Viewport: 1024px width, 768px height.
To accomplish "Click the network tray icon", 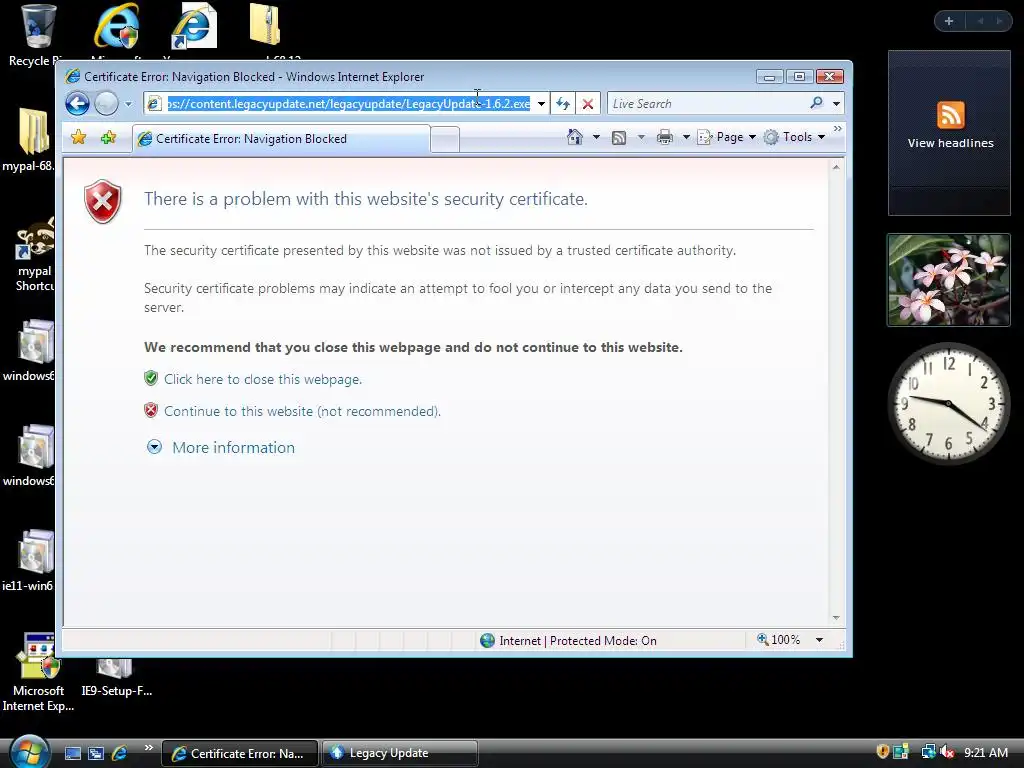I will (927, 752).
